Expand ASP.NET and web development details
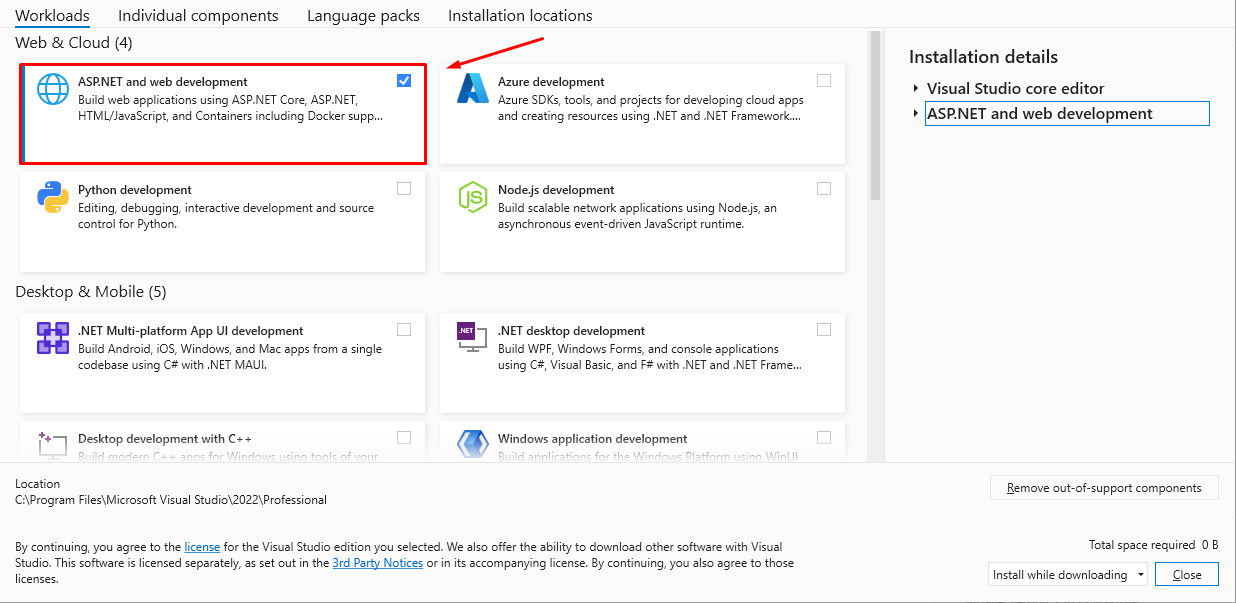The height and width of the screenshot is (603, 1236). pyautogui.click(x=916, y=114)
